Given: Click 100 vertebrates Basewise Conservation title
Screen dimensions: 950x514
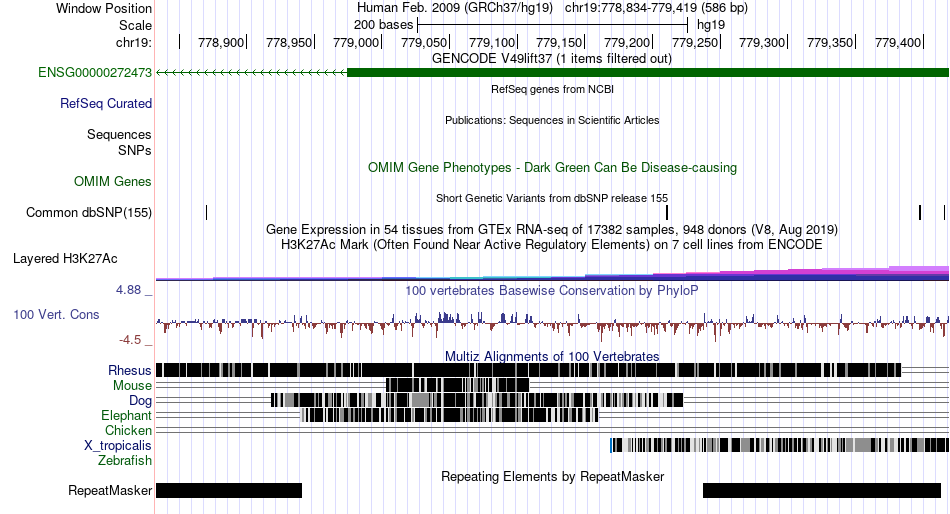Looking at the screenshot, I should (551, 290).
